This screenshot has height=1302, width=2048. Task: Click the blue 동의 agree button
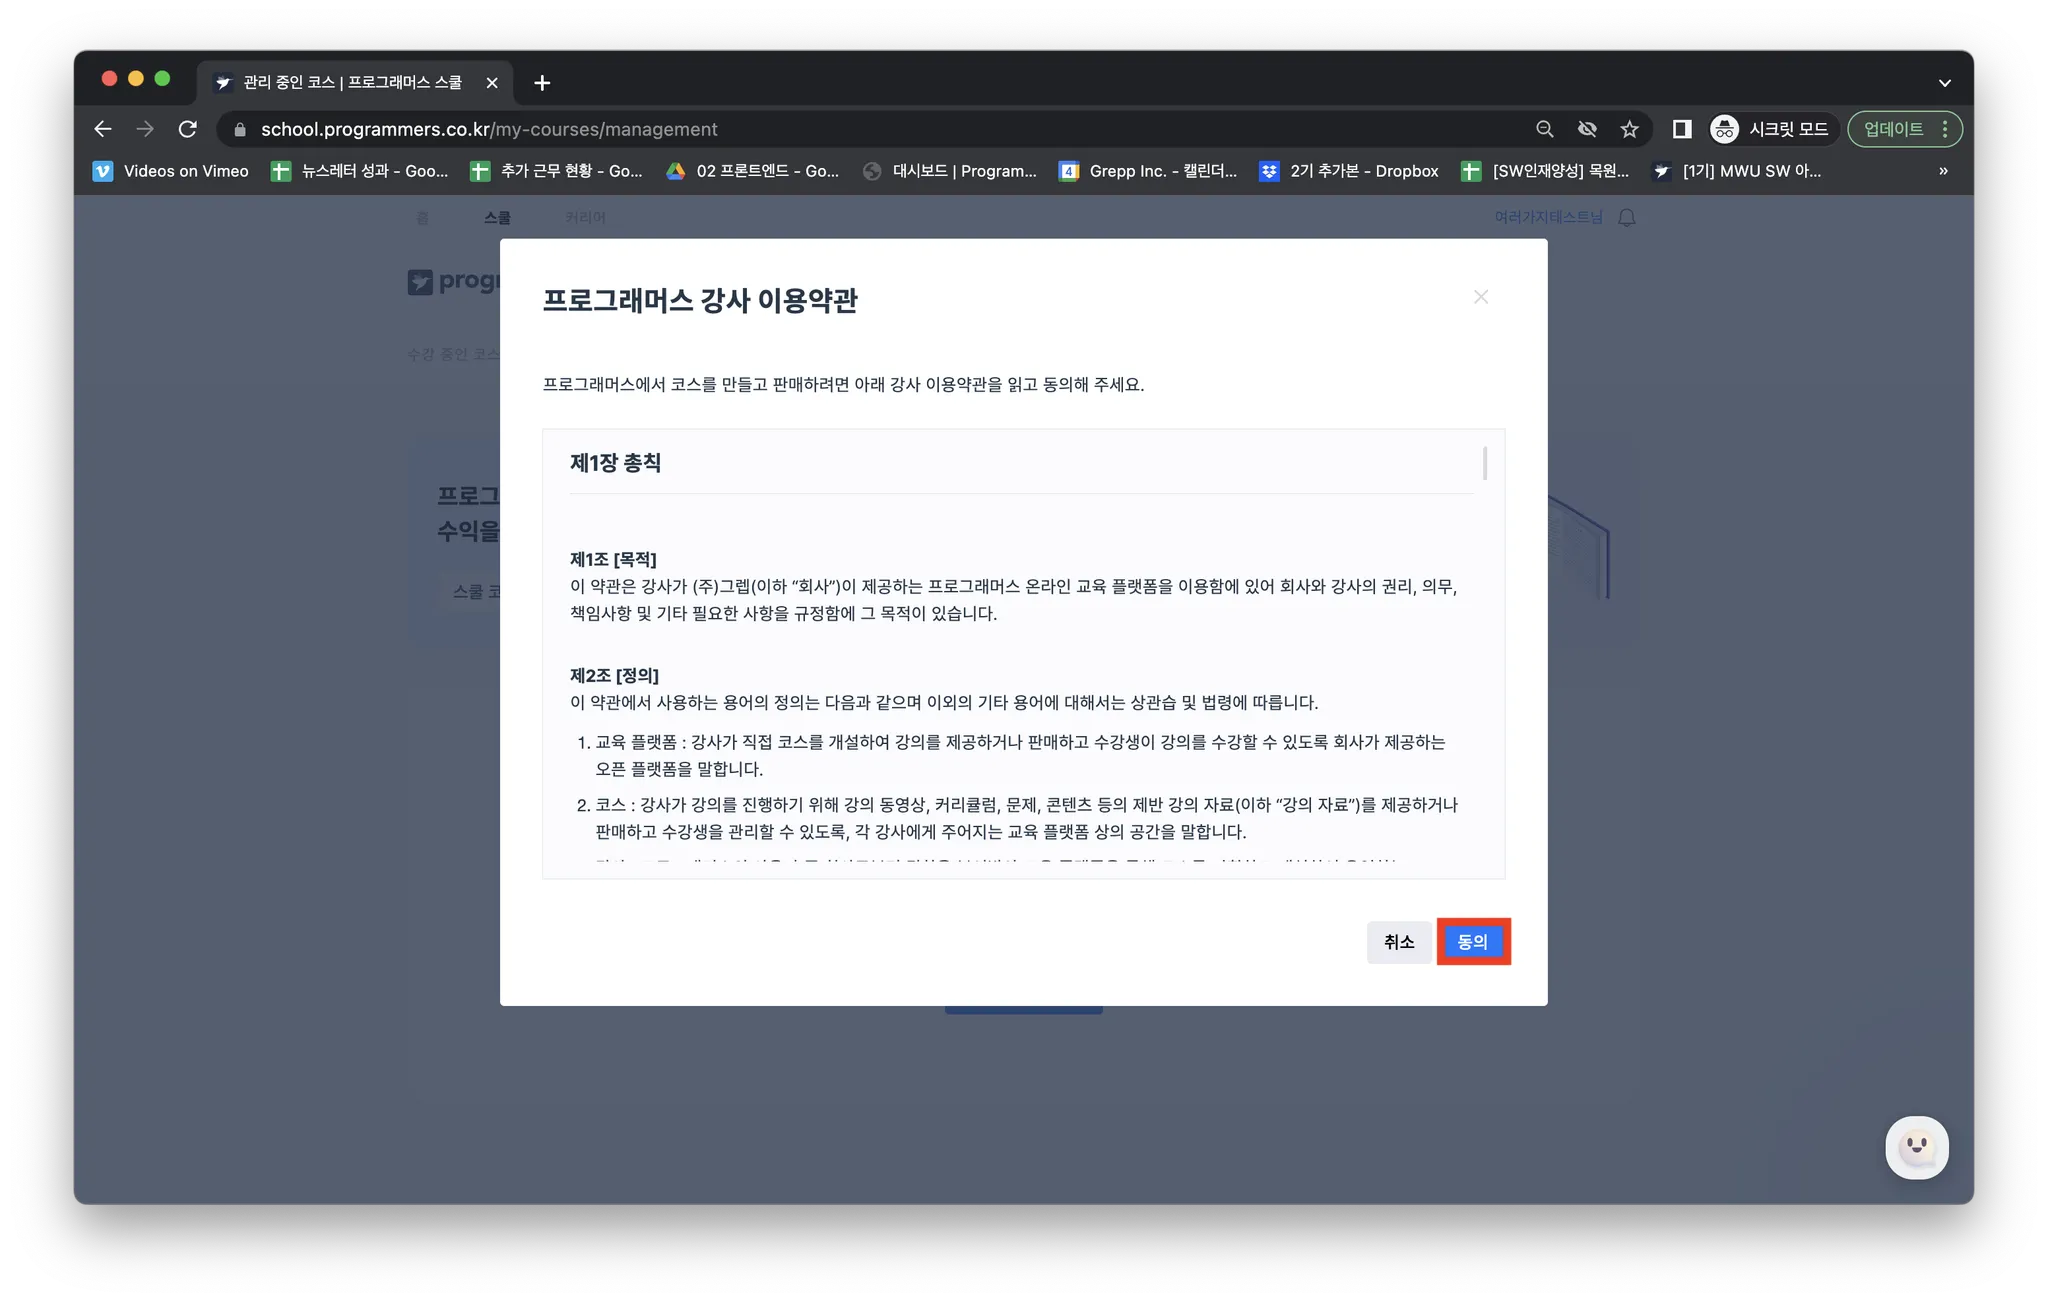(x=1473, y=941)
